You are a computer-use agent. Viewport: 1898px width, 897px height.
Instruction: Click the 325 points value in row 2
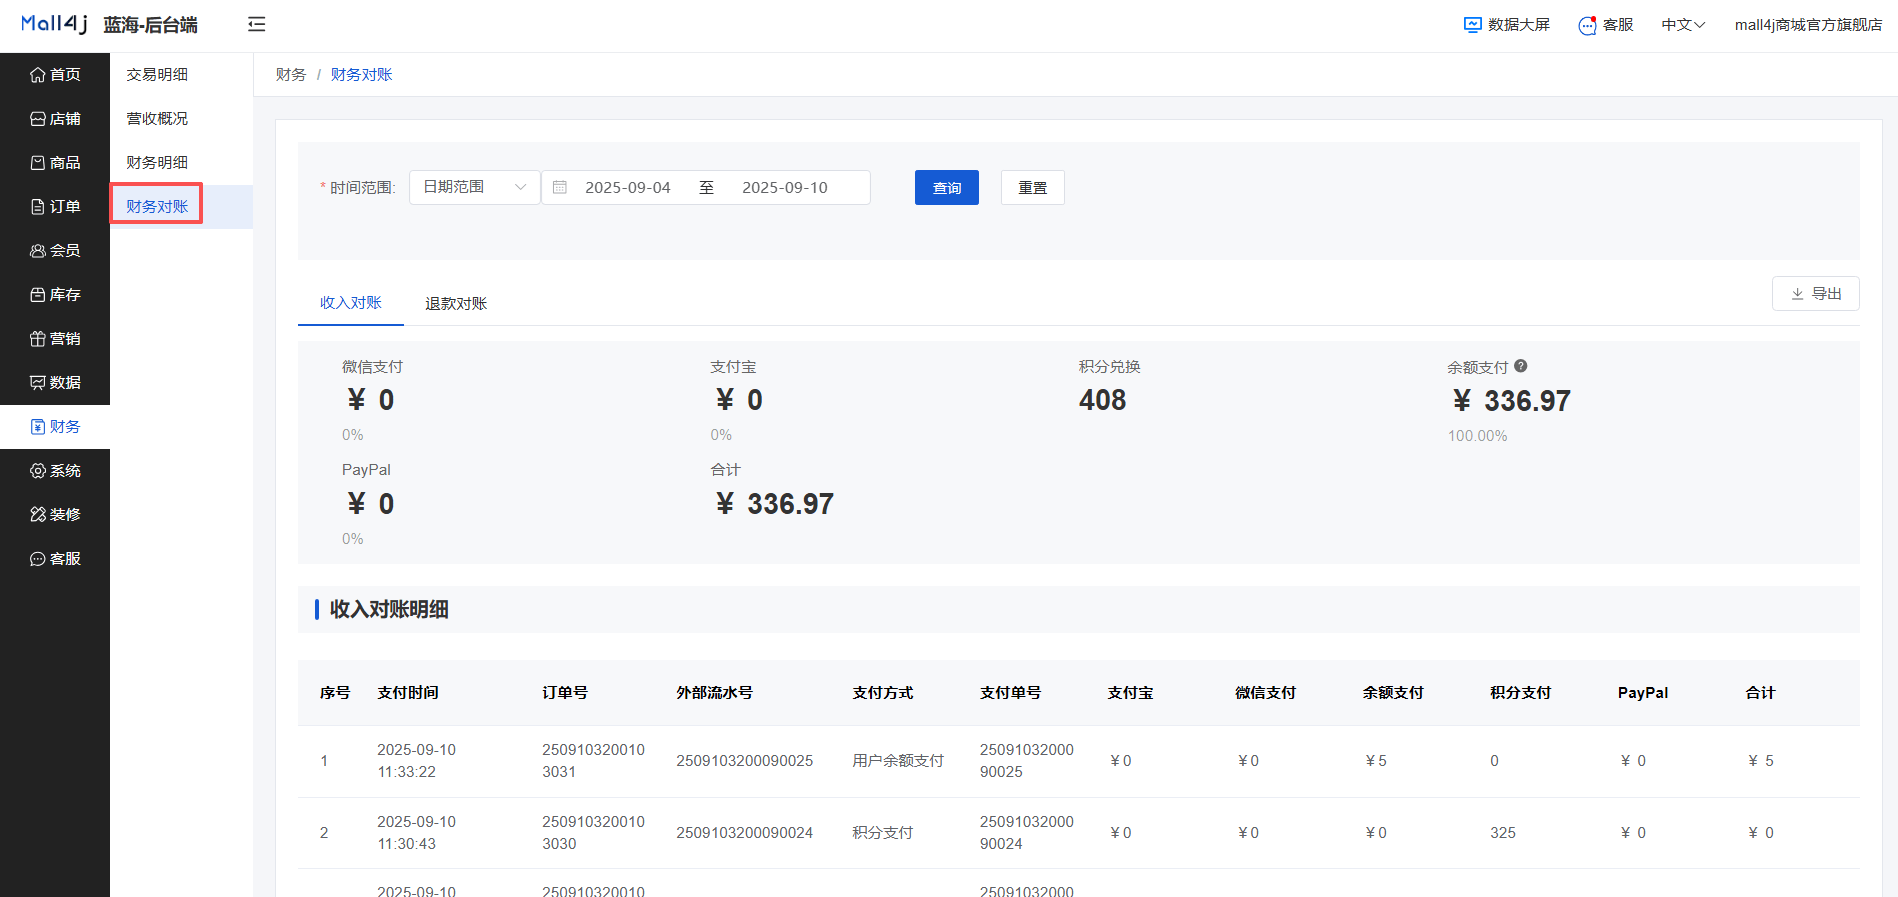(x=1503, y=833)
